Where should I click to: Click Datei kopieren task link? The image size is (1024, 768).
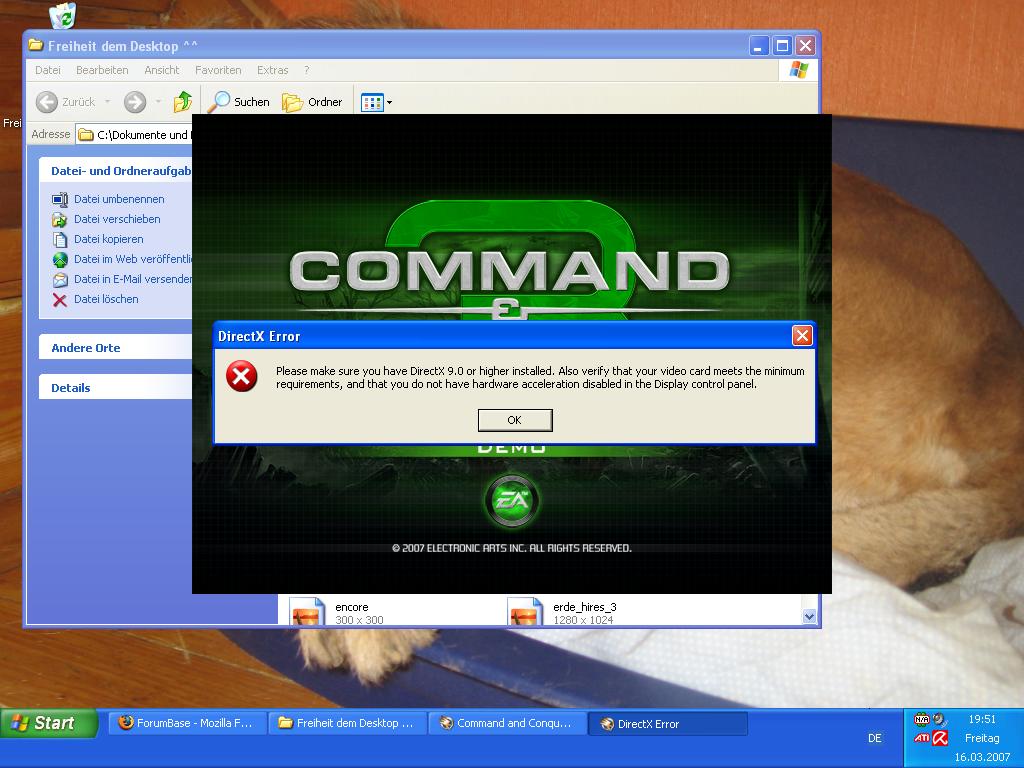pyautogui.click(x=108, y=239)
